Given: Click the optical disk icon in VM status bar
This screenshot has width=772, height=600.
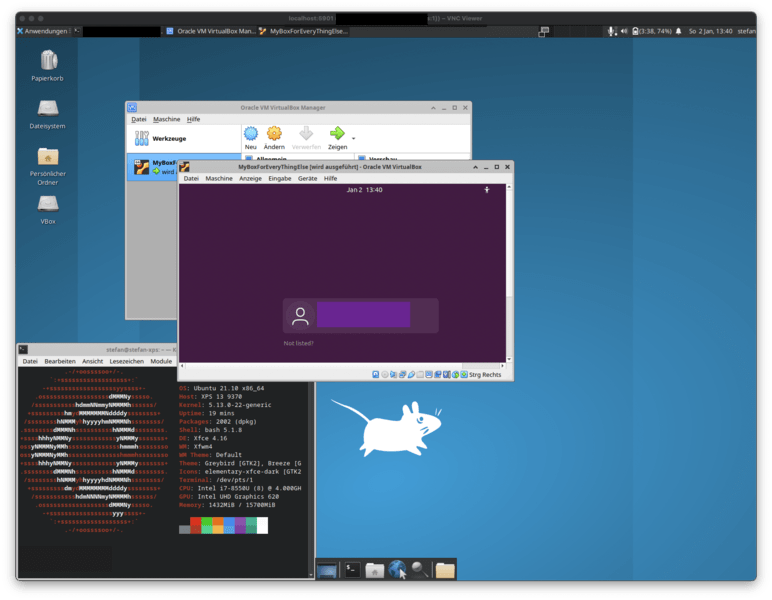Looking at the screenshot, I should (x=385, y=375).
